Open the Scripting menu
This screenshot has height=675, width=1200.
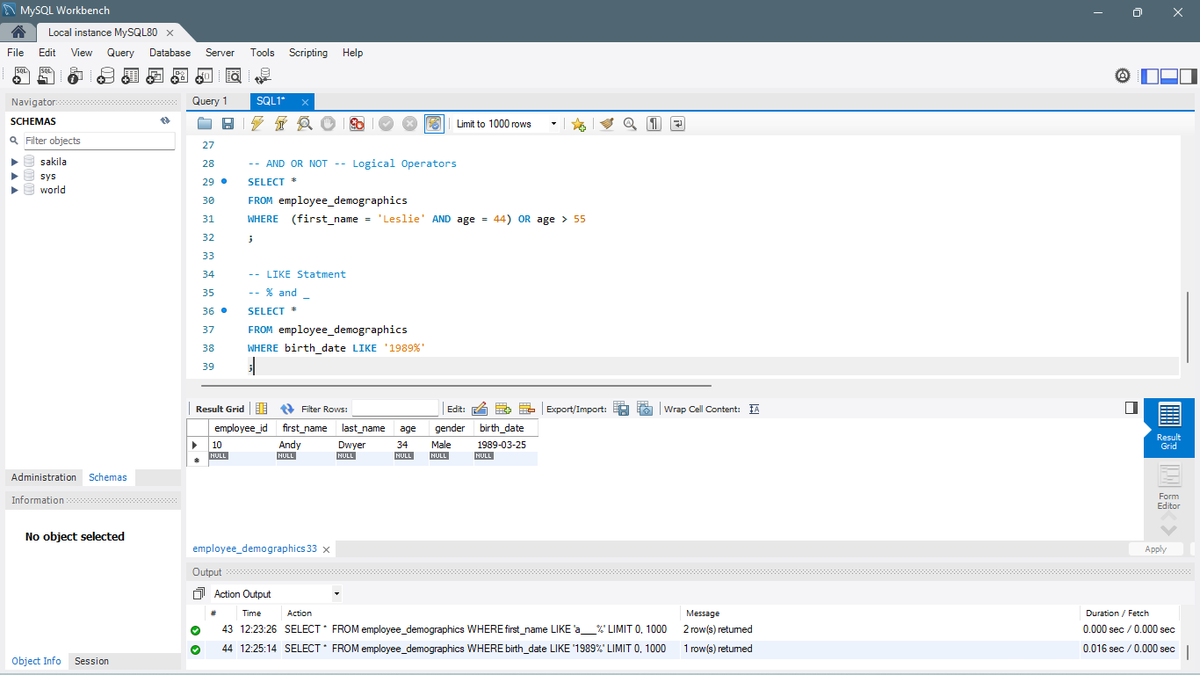click(308, 52)
